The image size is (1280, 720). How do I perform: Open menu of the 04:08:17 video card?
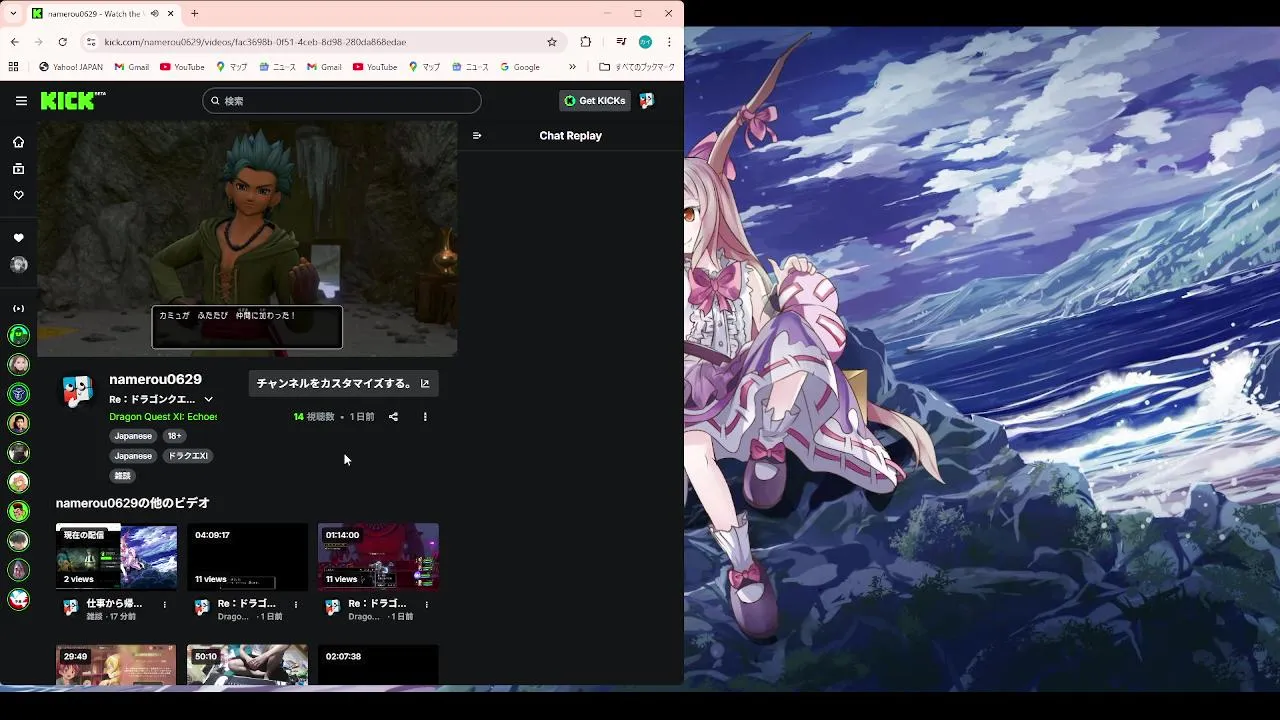point(296,604)
